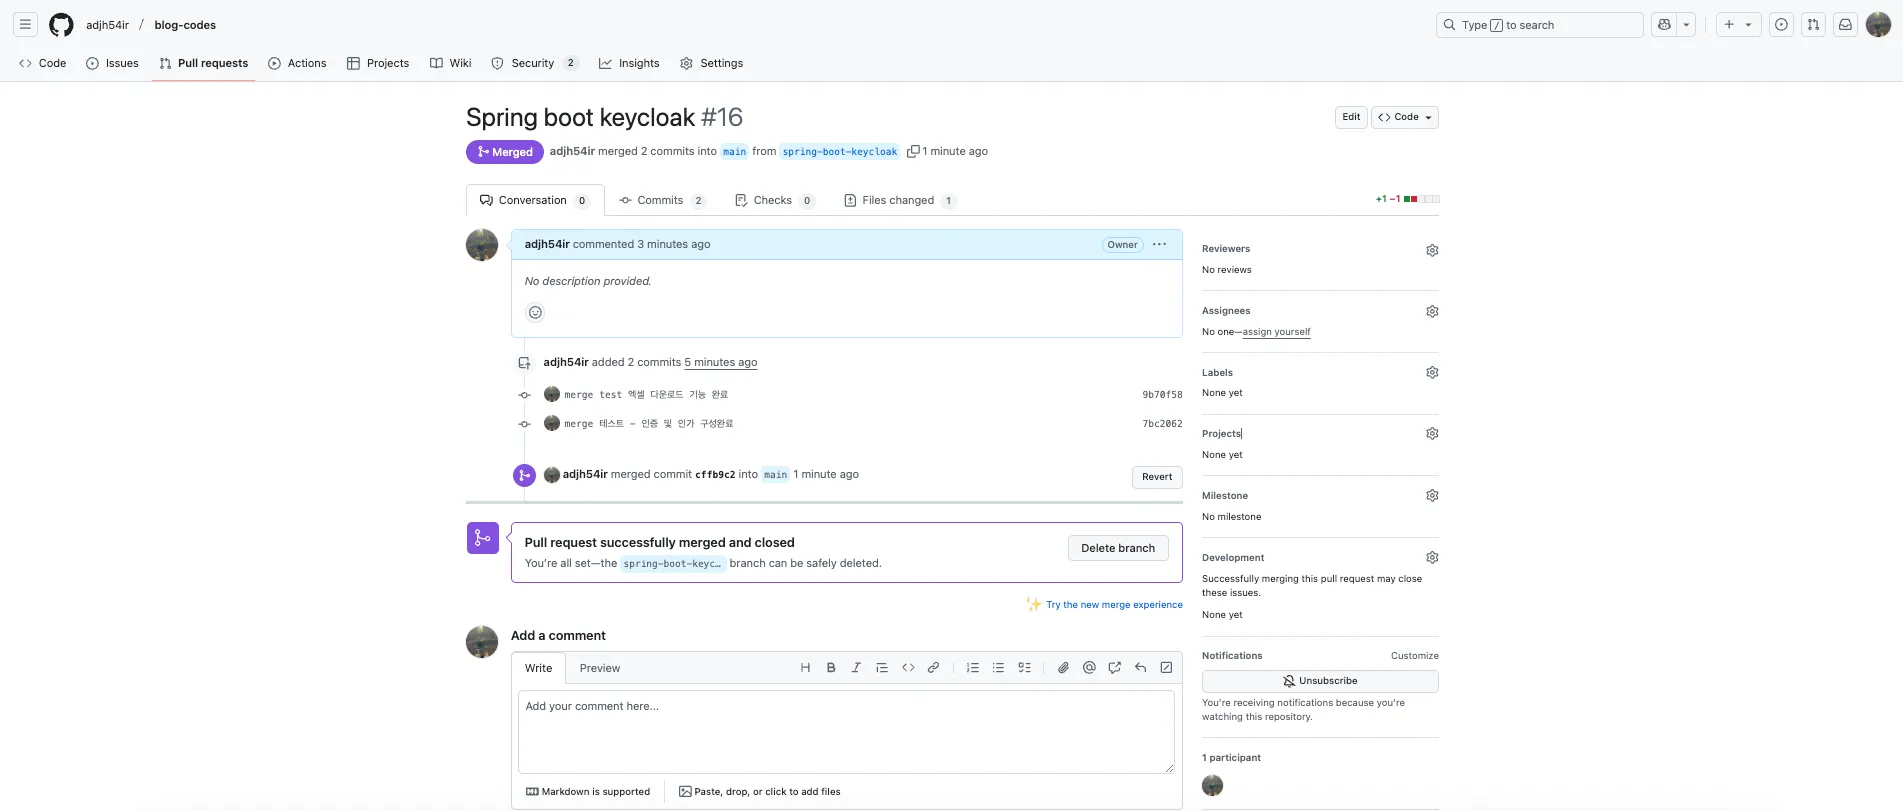This screenshot has width=1903, height=811.
Task: Edit Assignees with the gear icon
Action: pyautogui.click(x=1432, y=312)
